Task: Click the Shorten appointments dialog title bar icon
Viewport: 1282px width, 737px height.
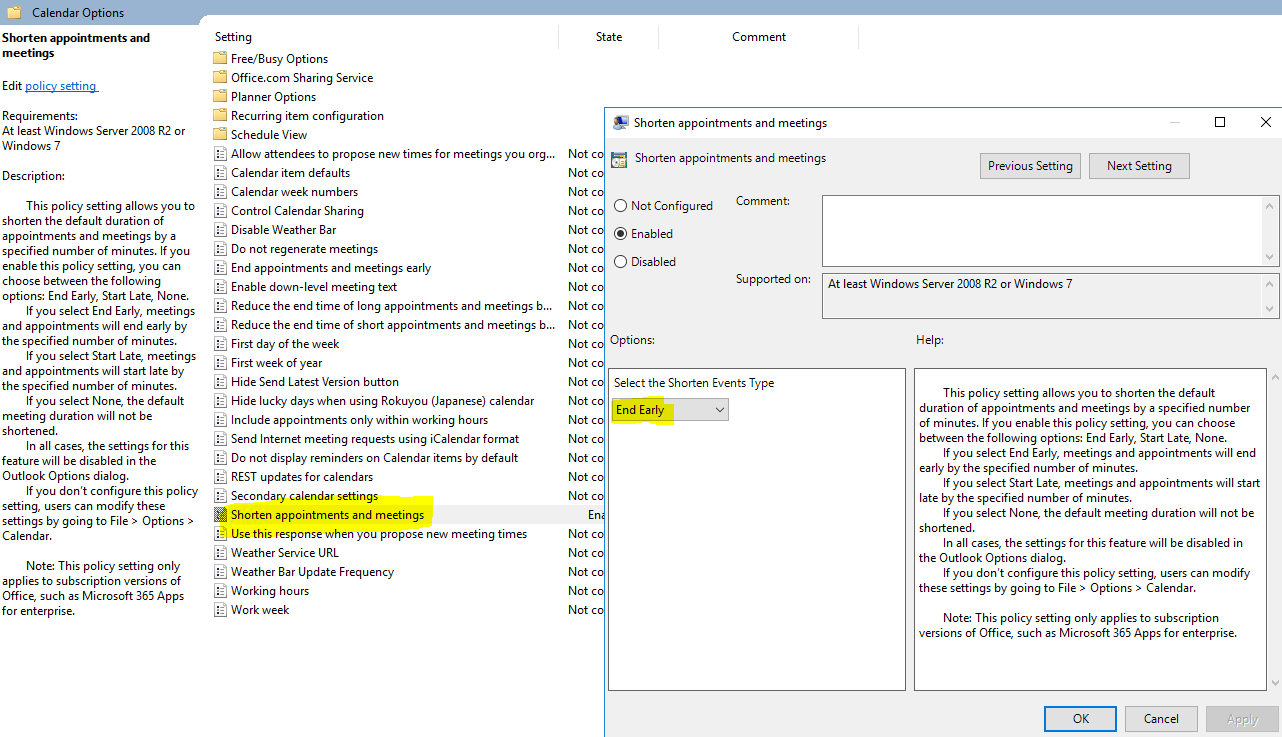Action: coord(621,122)
